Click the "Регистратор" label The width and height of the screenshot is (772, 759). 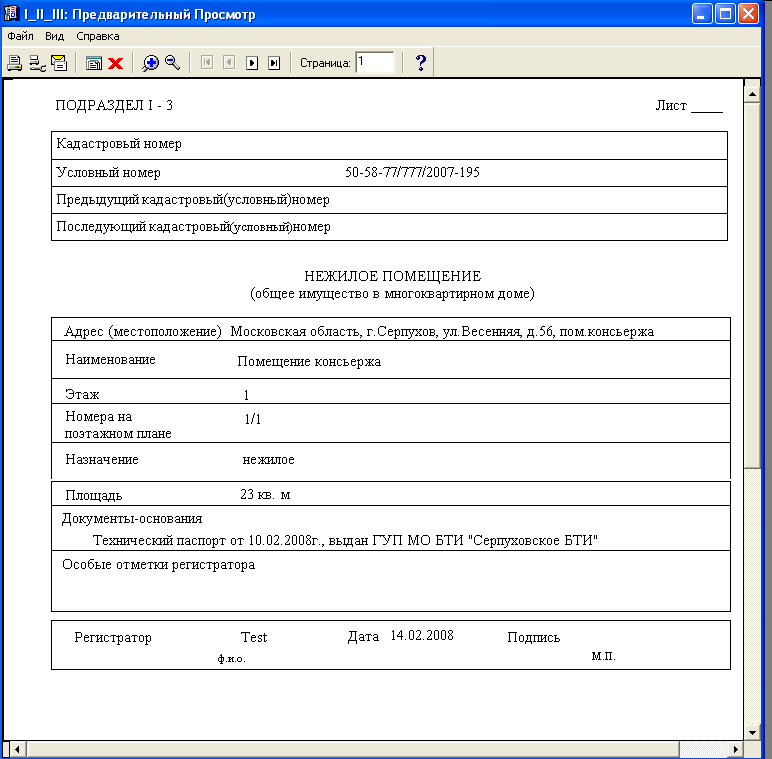(x=113, y=638)
